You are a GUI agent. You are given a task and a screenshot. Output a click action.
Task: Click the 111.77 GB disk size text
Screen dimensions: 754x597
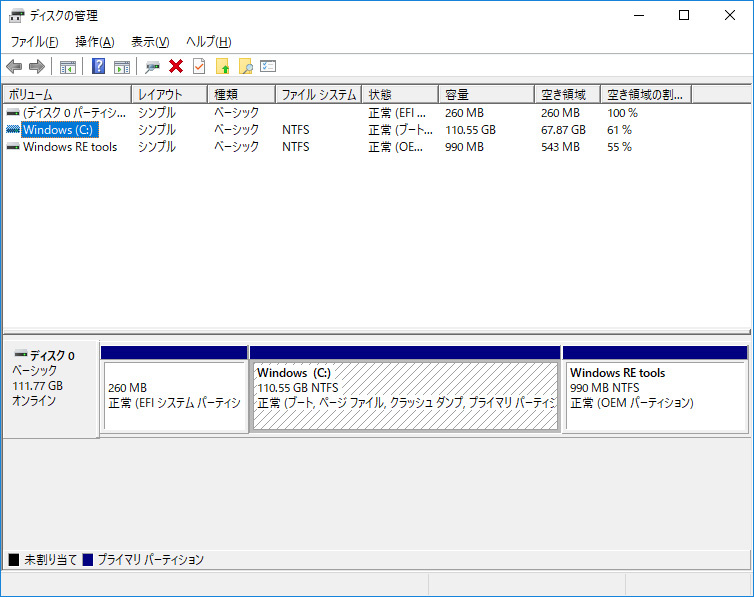(x=38, y=386)
